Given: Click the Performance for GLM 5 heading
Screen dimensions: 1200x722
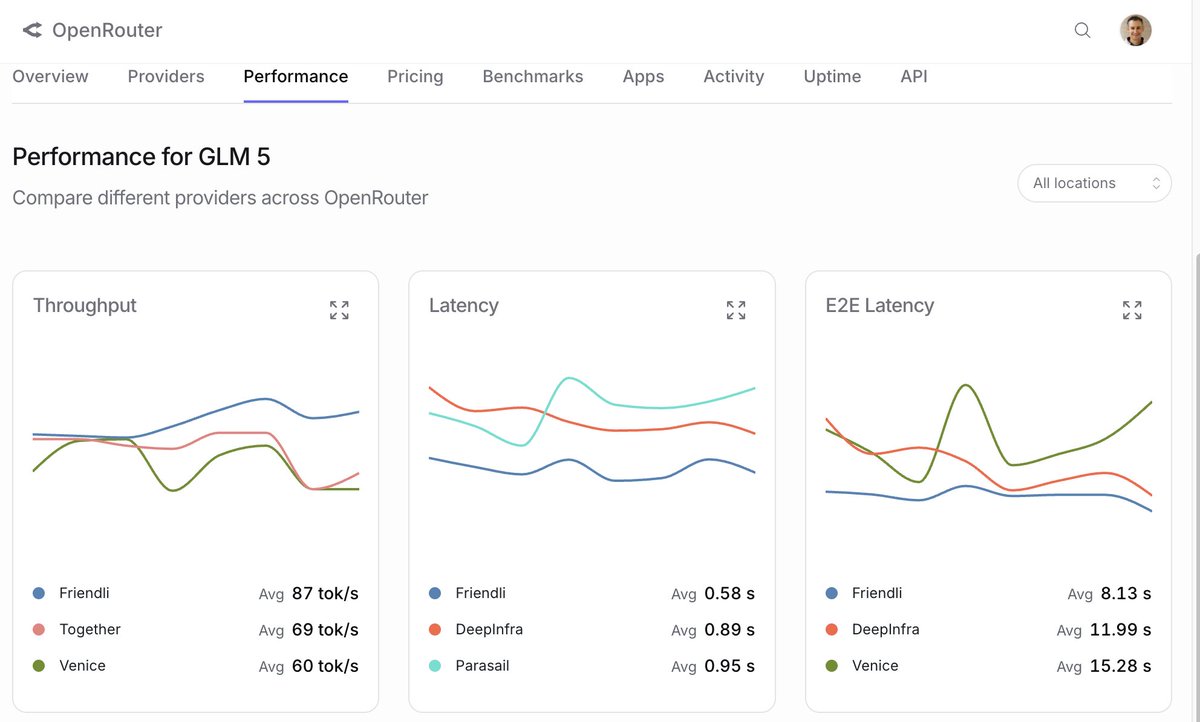Looking at the screenshot, I should click(x=141, y=157).
